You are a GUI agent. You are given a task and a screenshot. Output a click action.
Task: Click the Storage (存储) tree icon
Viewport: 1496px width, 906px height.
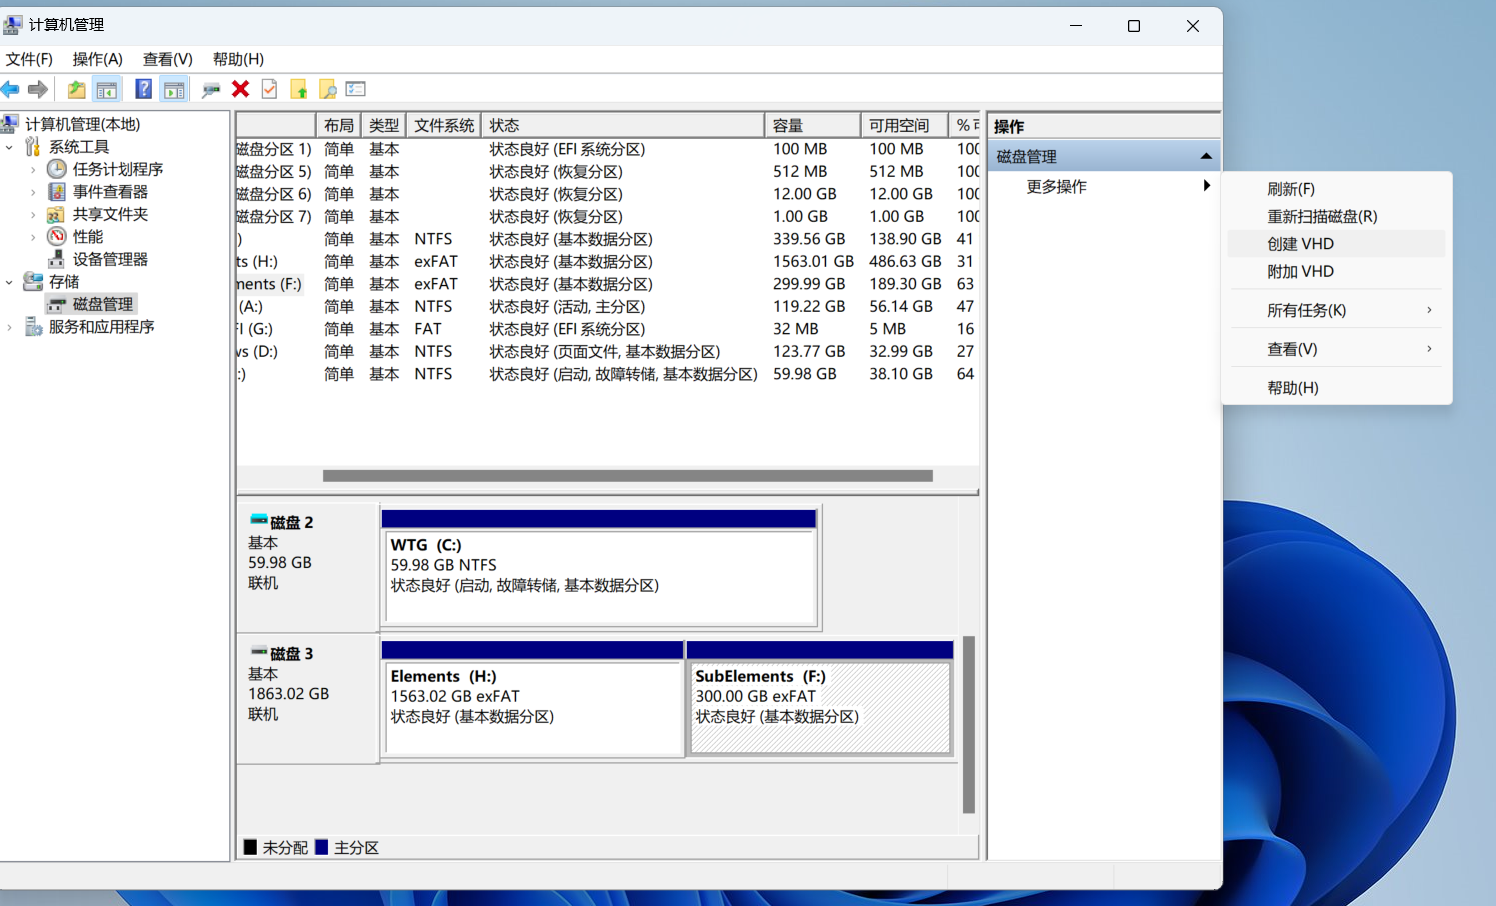(x=33, y=282)
